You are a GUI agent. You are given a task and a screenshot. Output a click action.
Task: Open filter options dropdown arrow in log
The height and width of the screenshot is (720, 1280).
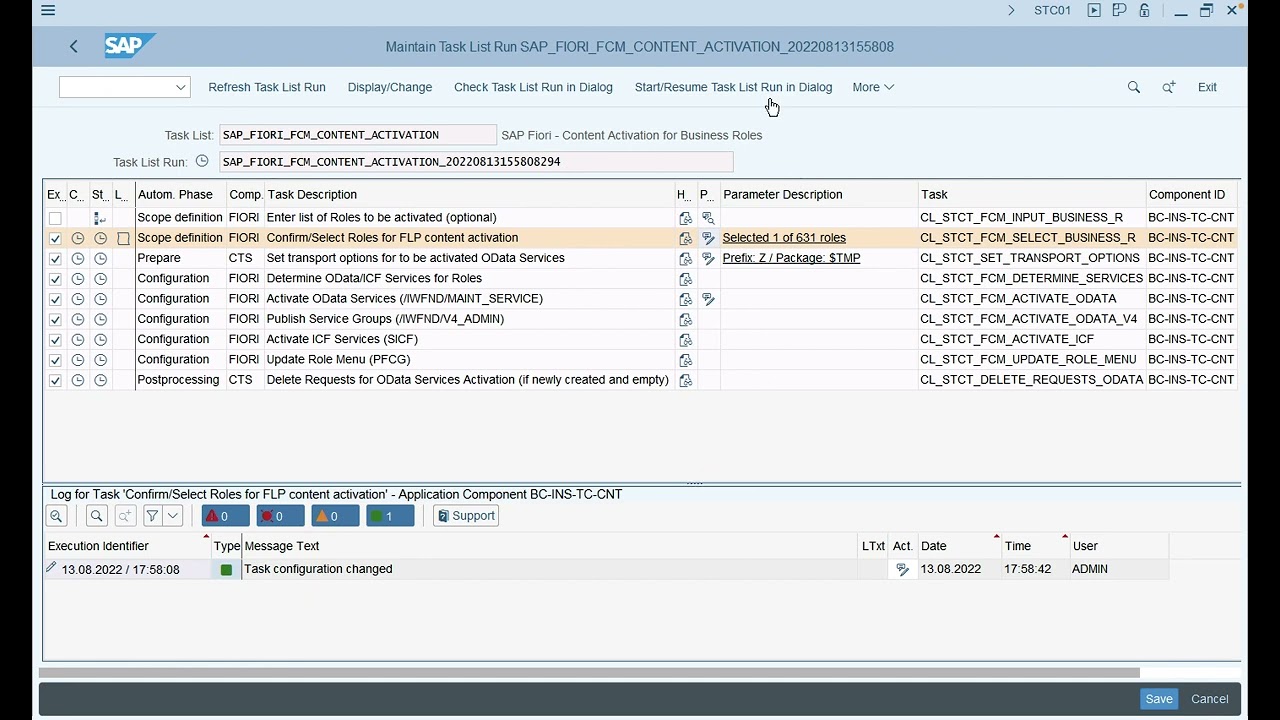pyautogui.click(x=173, y=516)
